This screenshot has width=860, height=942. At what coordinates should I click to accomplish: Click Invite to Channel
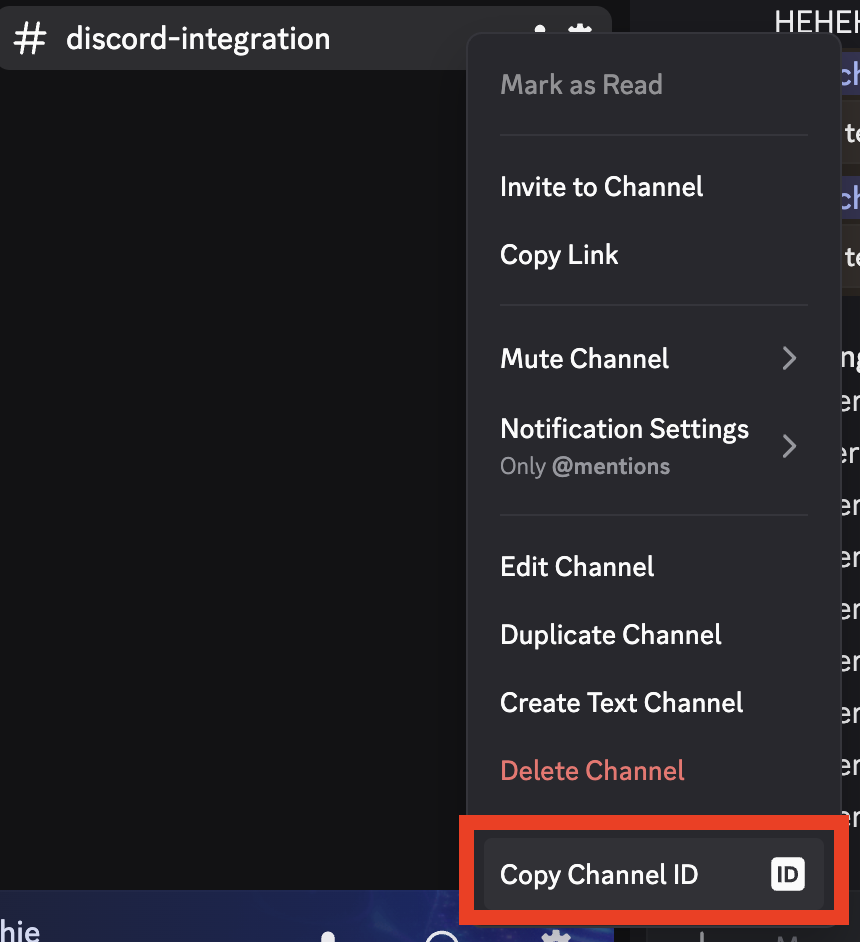601,186
